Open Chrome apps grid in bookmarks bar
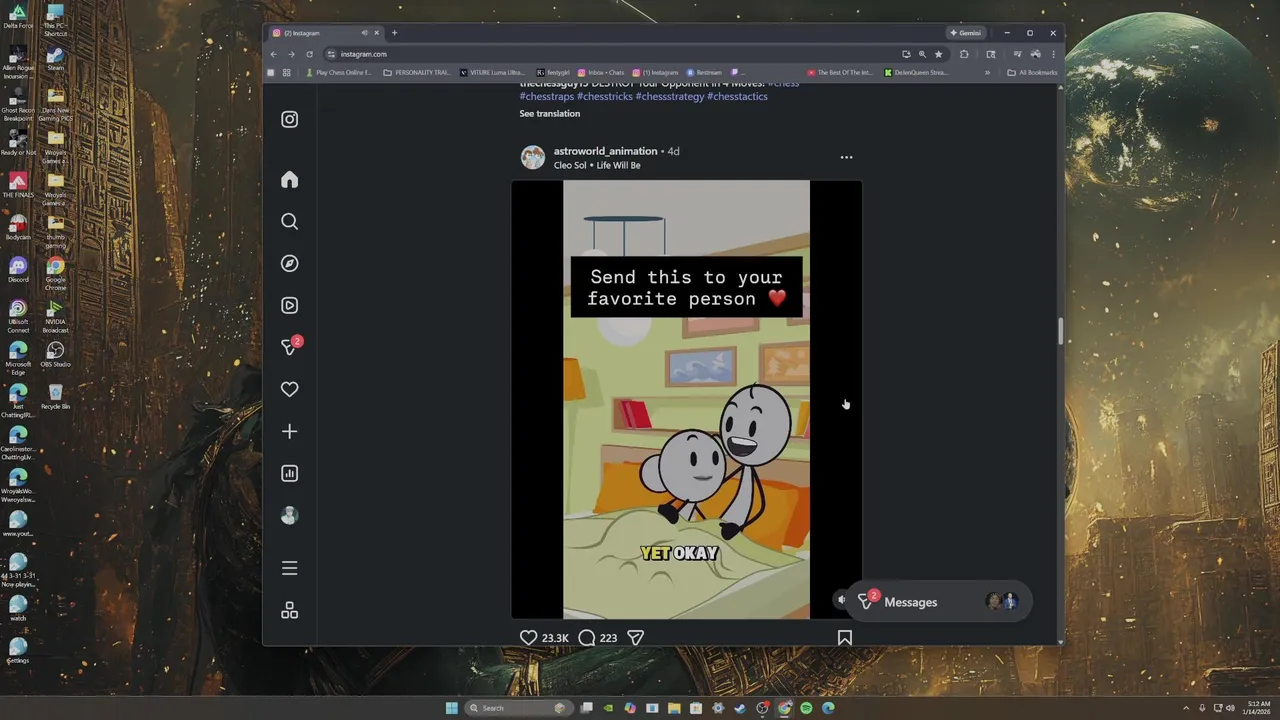 [286, 72]
